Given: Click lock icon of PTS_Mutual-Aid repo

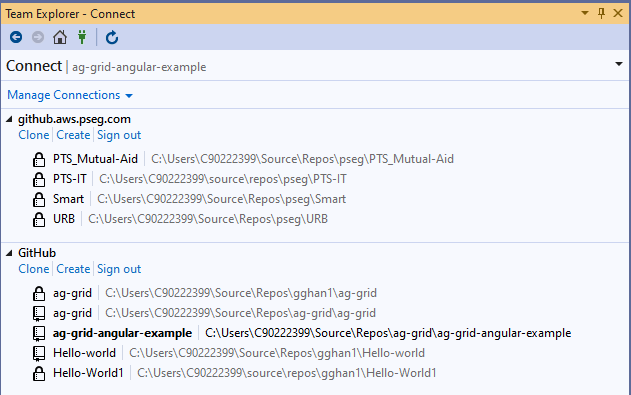Looking at the screenshot, I should pos(39,159).
